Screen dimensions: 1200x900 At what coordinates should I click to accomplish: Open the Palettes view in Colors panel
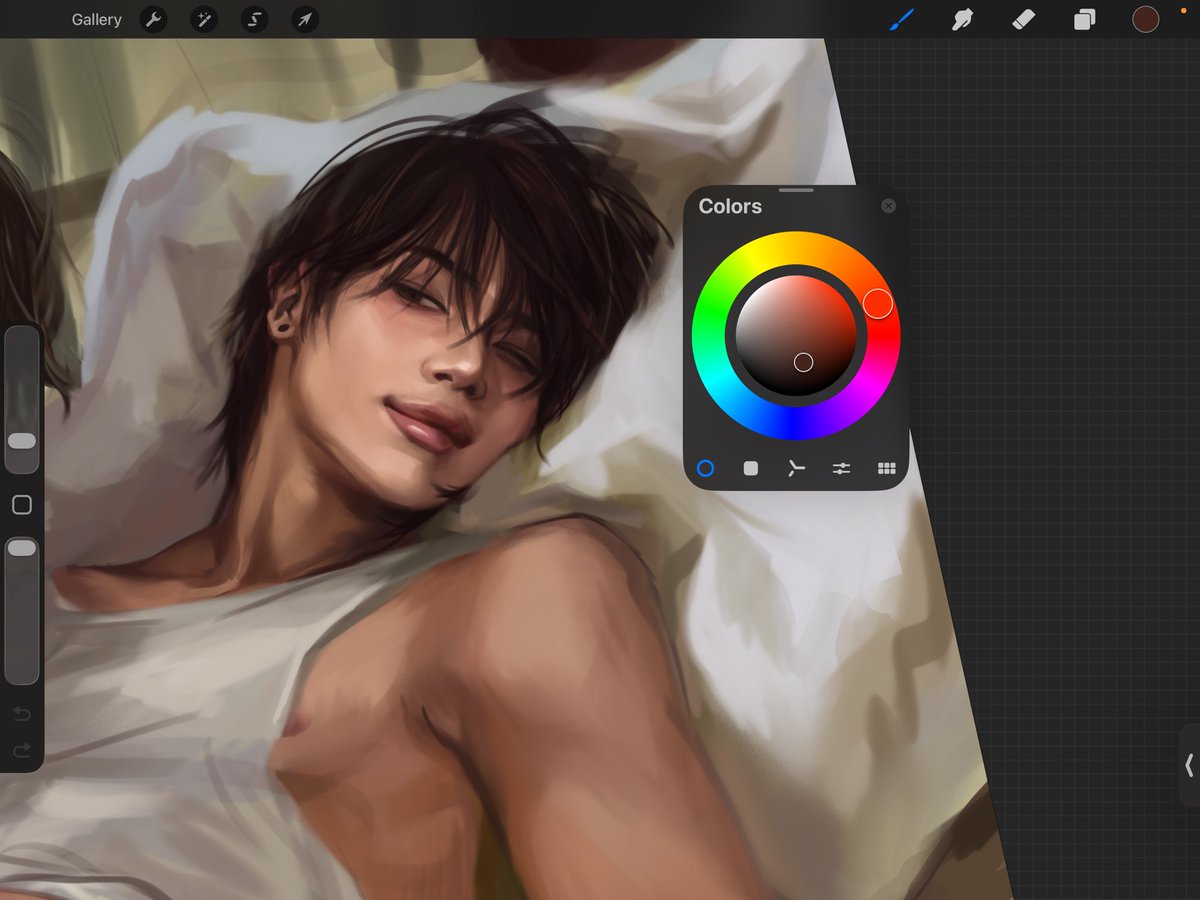click(885, 468)
